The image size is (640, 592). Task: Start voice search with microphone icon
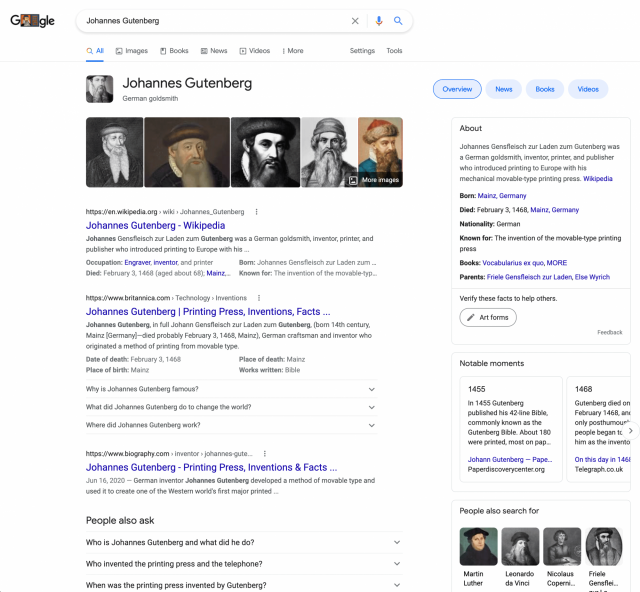click(x=379, y=21)
